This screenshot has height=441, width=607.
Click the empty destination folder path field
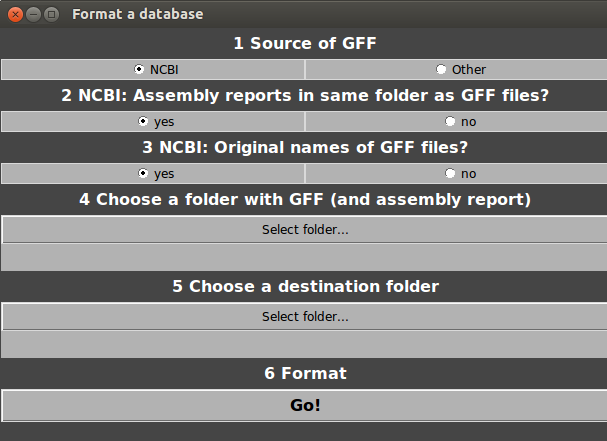[304, 344]
